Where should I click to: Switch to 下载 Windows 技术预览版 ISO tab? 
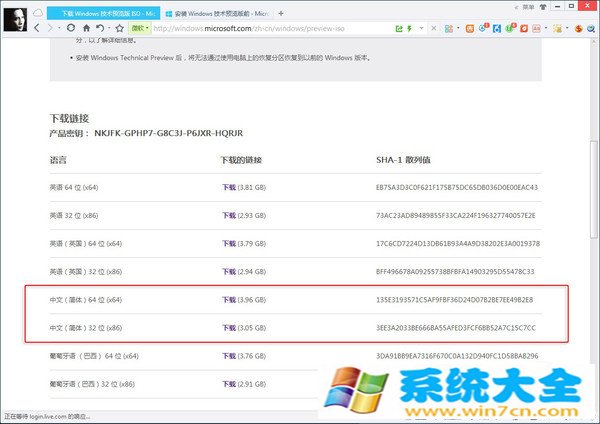coord(103,13)
